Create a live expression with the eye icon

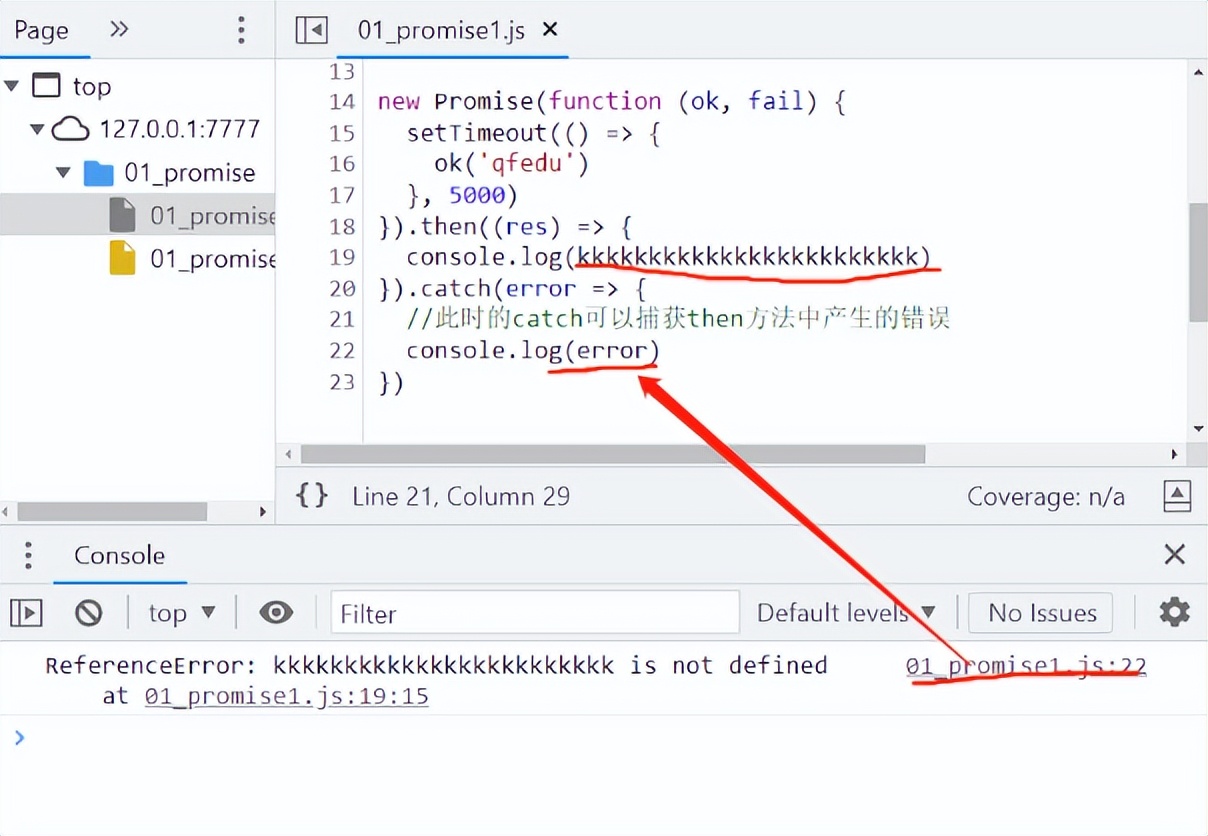pyautogui.click(x=275, y=612)
